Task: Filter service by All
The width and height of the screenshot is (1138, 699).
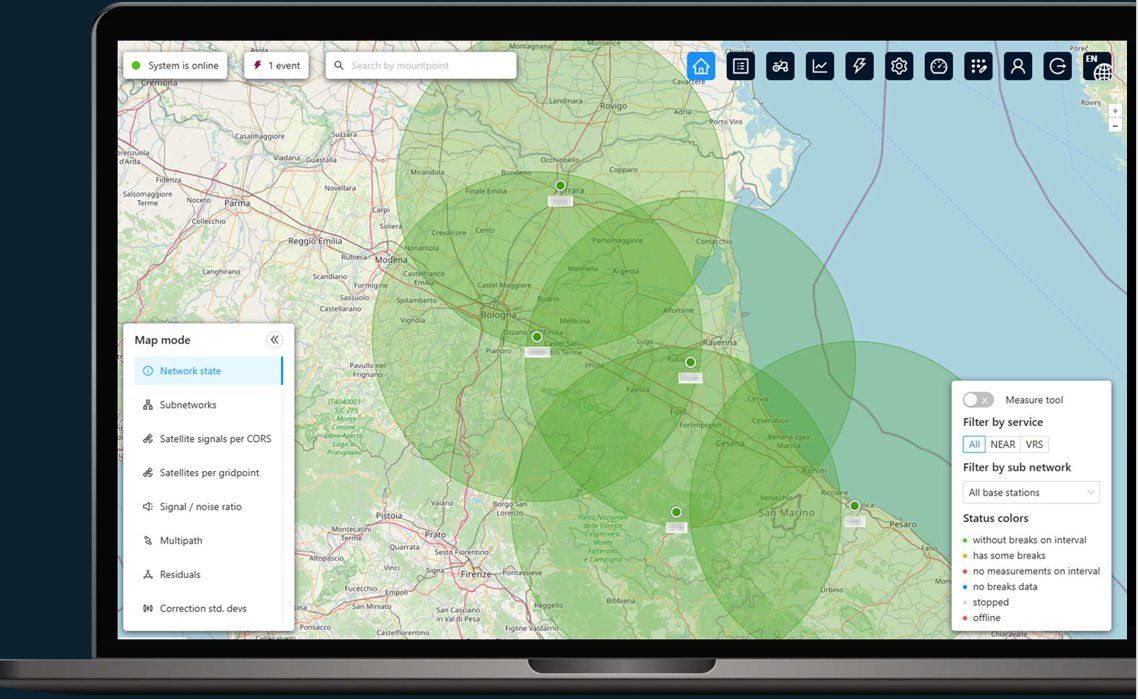Action: tap(974, 444)
